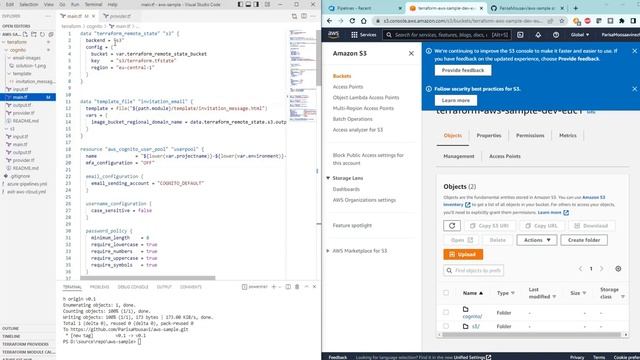
Task: Open the cognito/ folder link
Action: pyautogui.click(x=472, y=316)
